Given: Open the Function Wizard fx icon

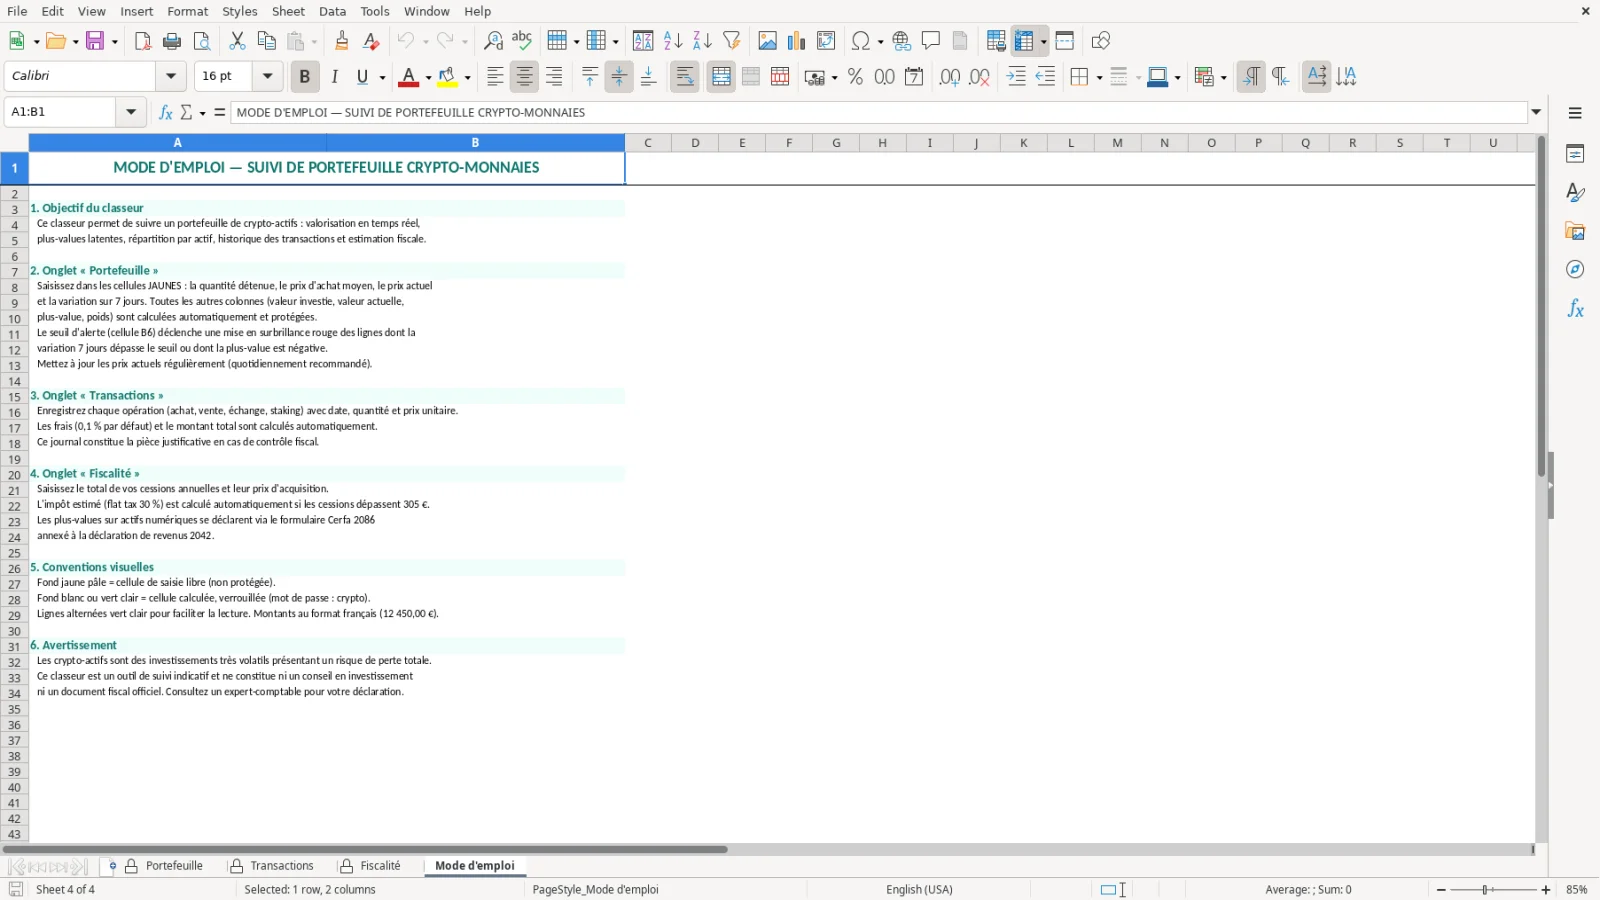Looking at the screenshot, I should (x=166, y=112).
